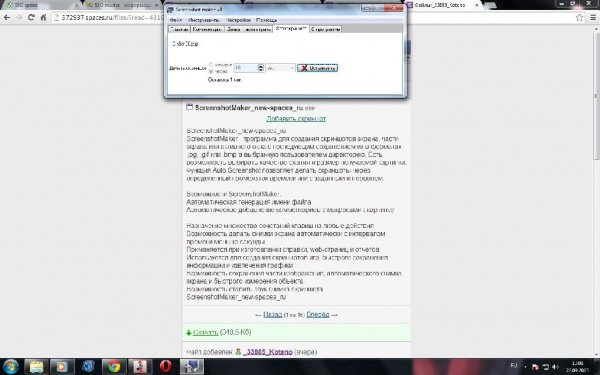Open the Настройки menu
This screenshot has height=375, width=600.
(x=238, y=20)
